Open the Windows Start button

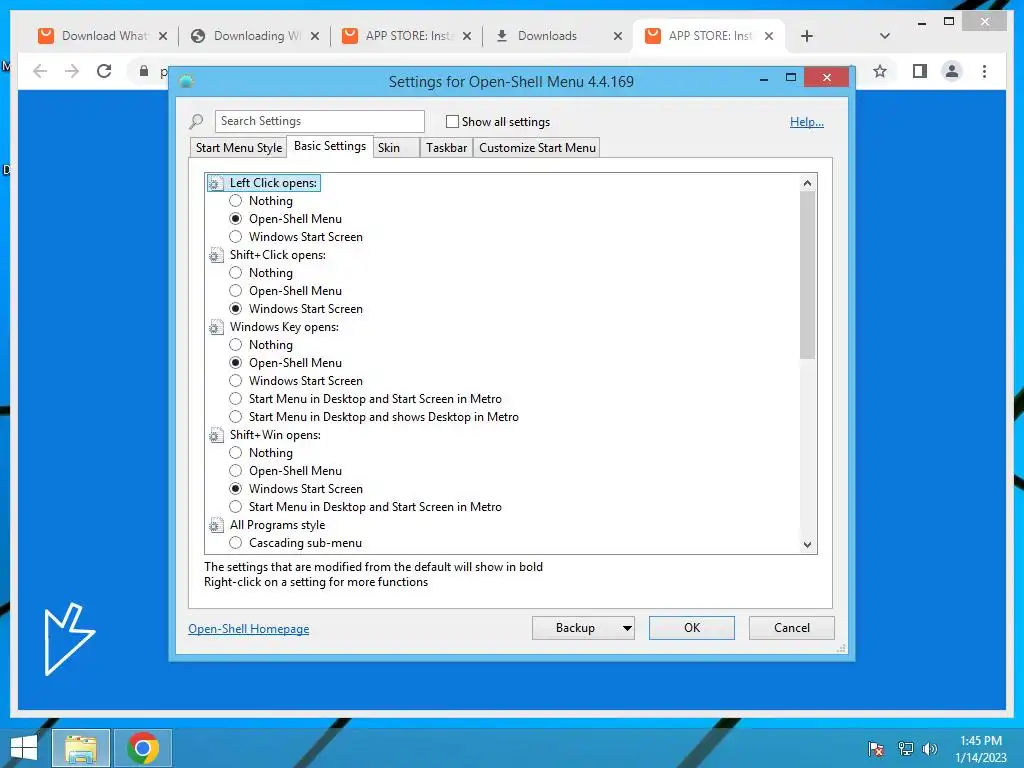(24, 748)
